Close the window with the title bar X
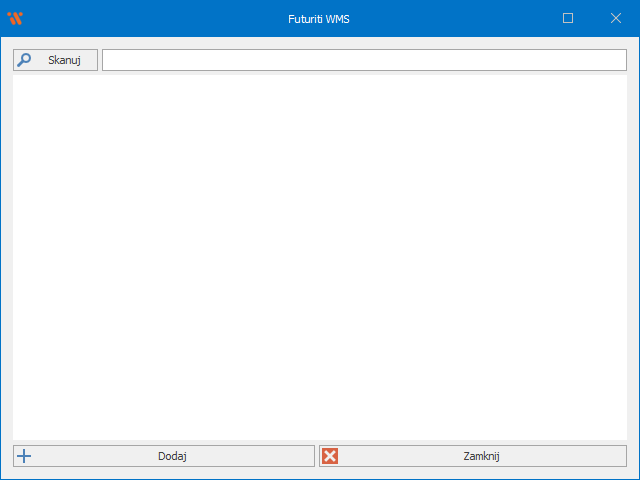The image size is (640, 480). (x=616, y=18)
